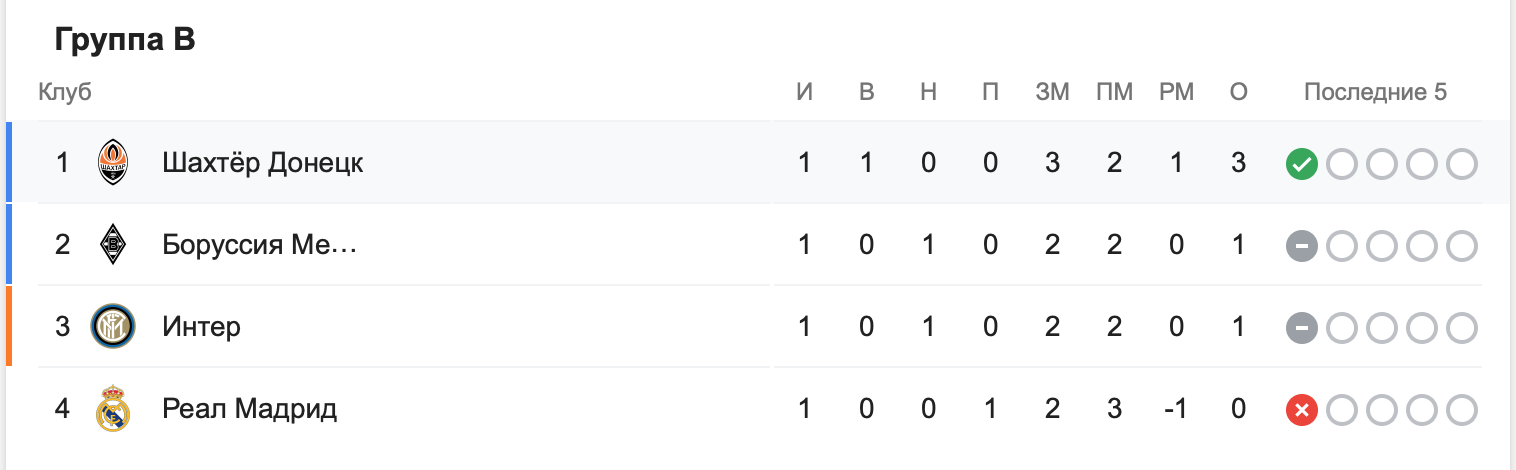Open the Боруссия Ме… team link
The image size is (1516, 470).
[x=260, y=245]
